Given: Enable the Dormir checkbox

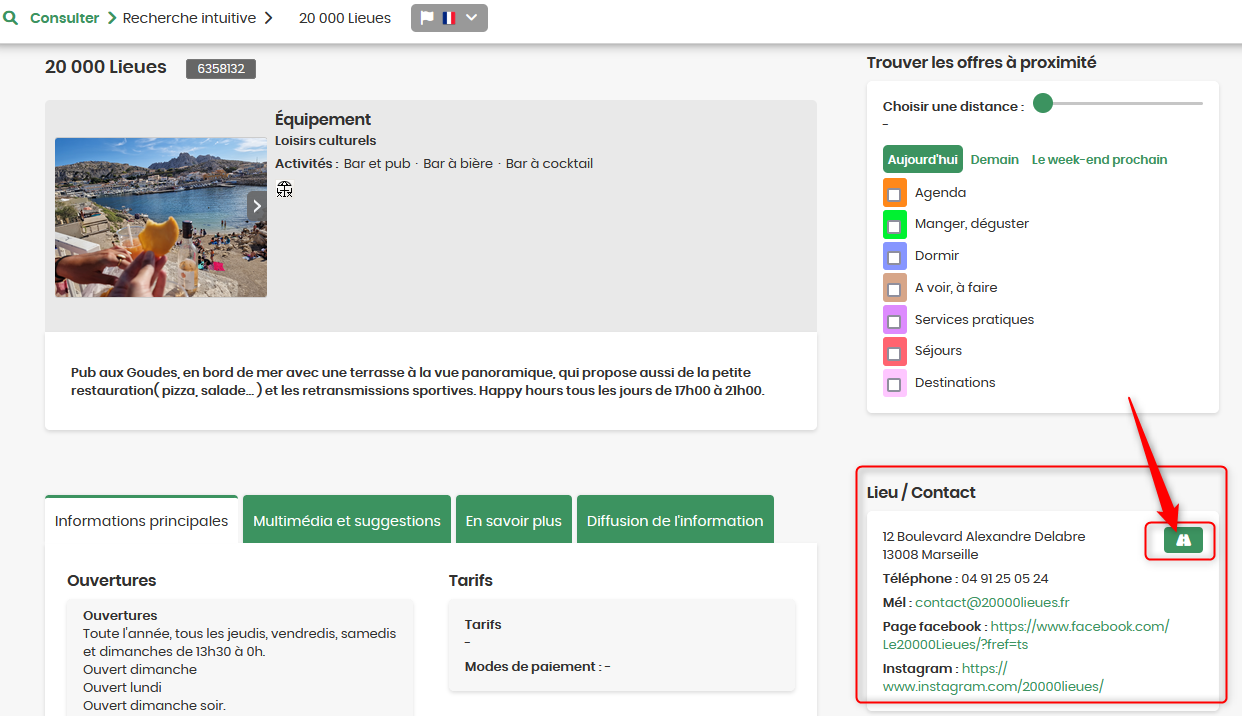Looking at the screenshot, I should [894, 257].
